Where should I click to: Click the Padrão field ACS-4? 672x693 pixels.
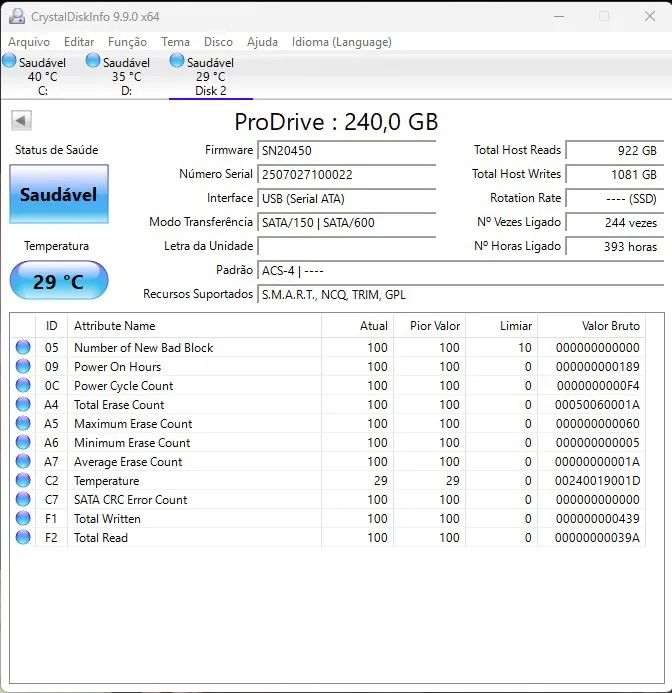pos(461,270)
